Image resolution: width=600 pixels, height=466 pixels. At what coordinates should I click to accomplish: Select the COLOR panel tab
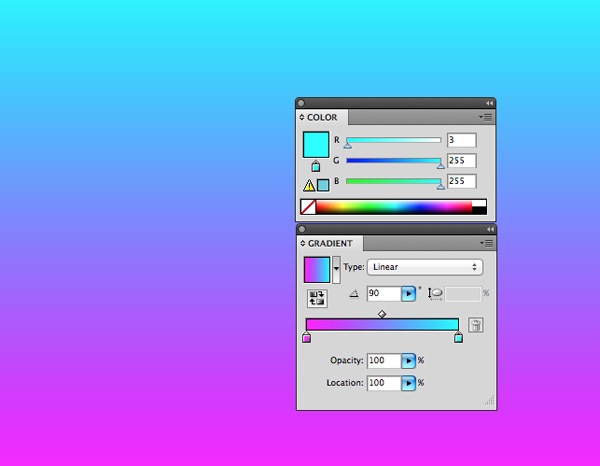pos(322,117)
